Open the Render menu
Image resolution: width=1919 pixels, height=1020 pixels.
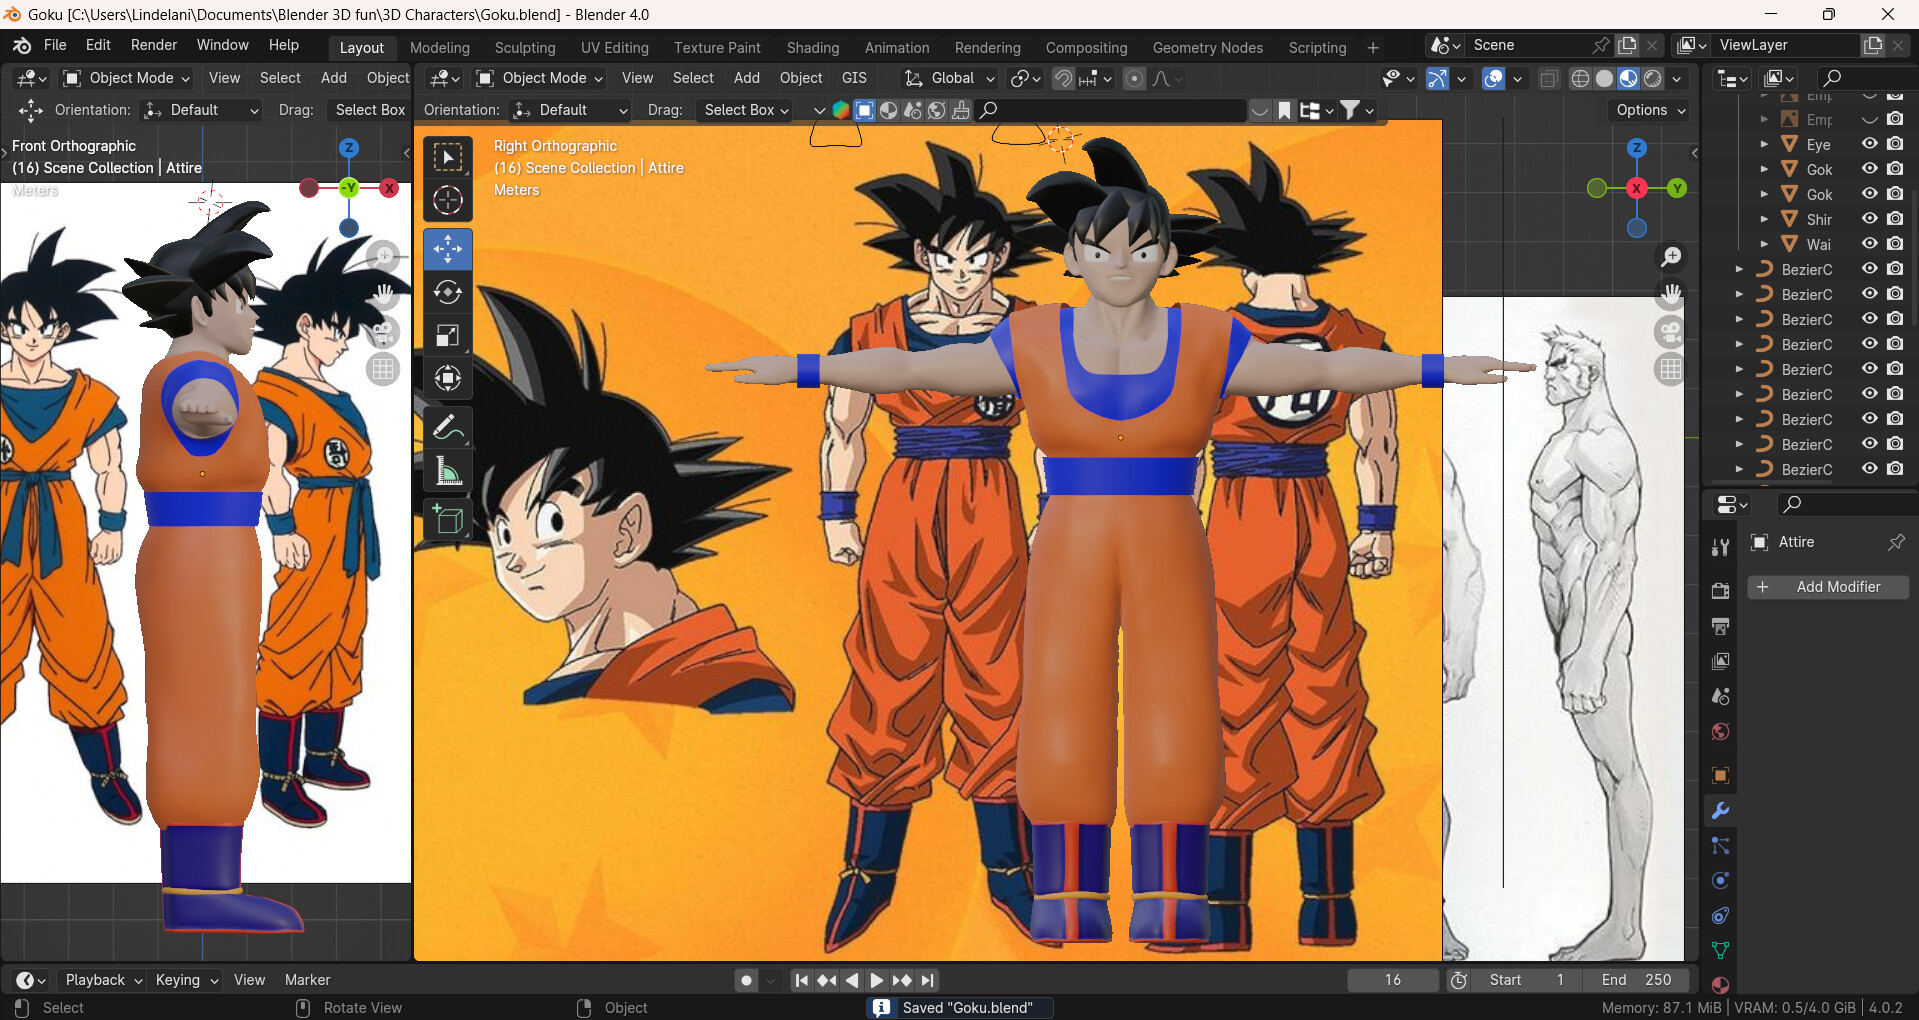point(154,45)
